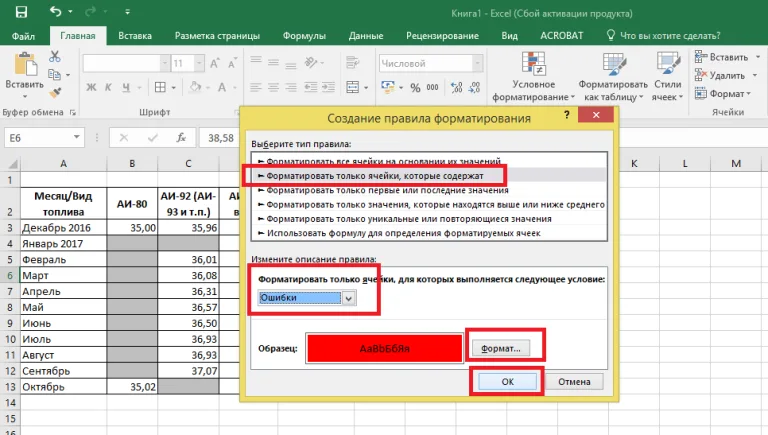
Task: Confirm the rule with the ОК button
Action: click(507, 382)
